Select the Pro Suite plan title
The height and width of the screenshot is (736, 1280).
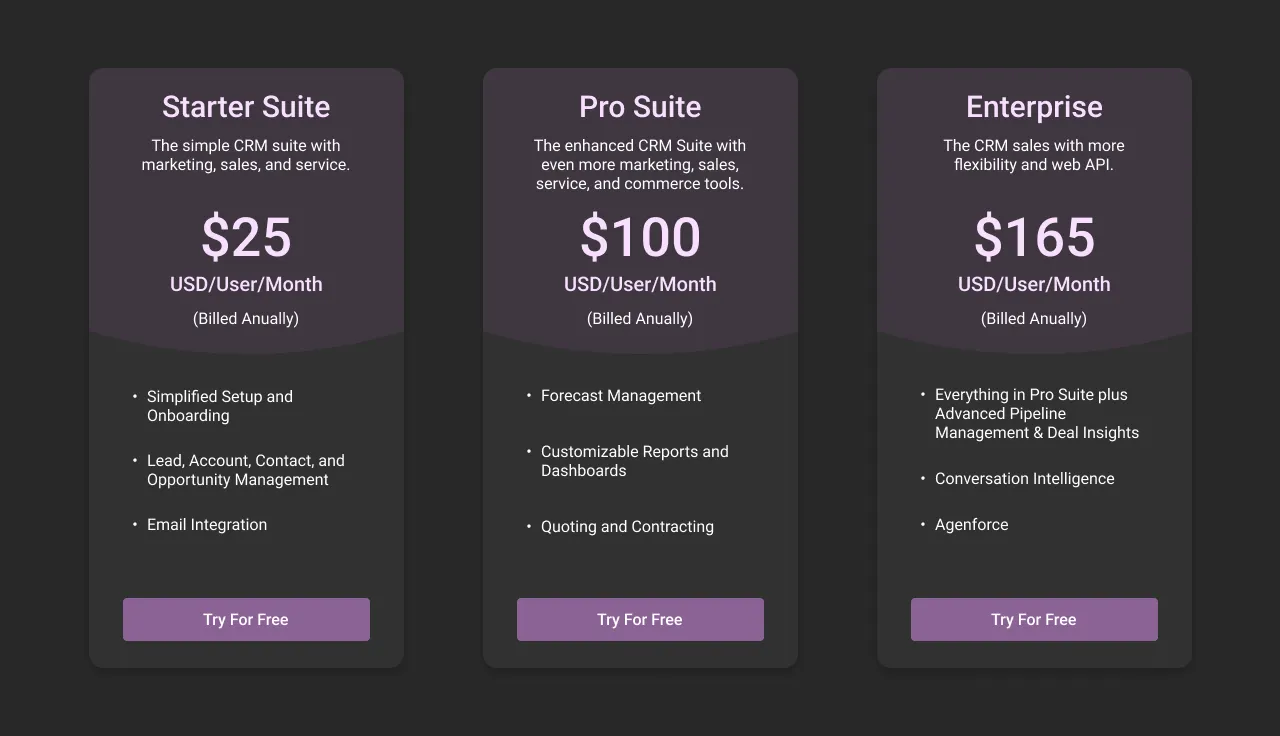tap(640, 107)
